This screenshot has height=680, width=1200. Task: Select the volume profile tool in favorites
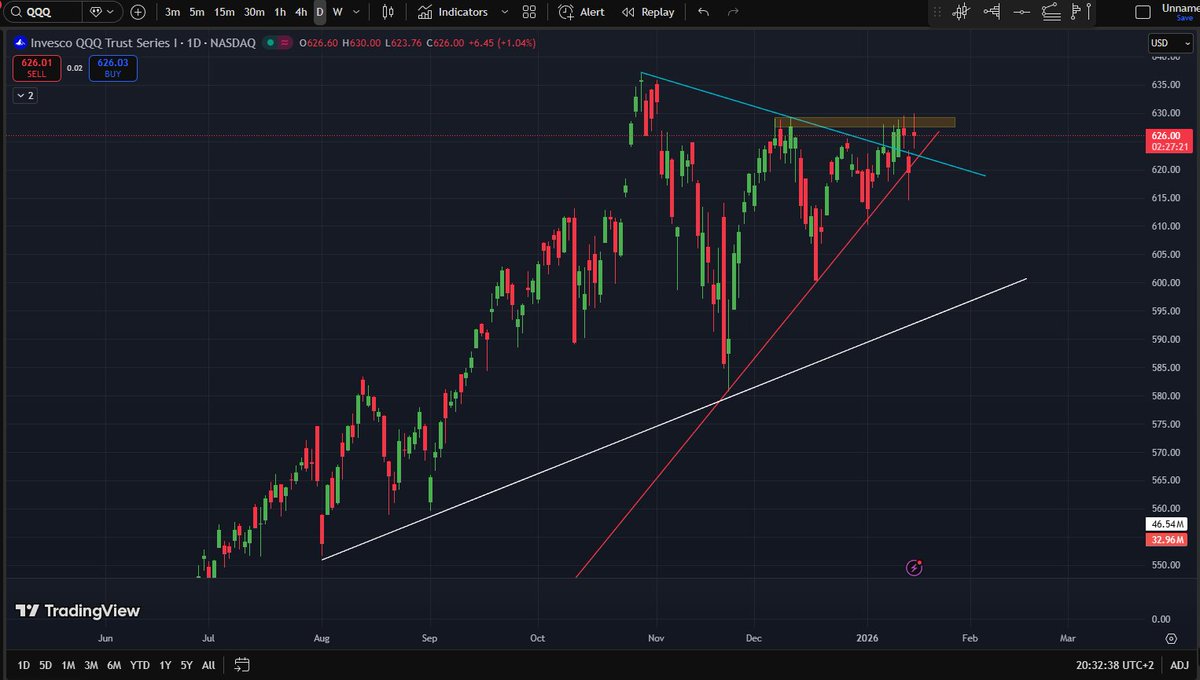pyautogui.click(x=991, y=12)
